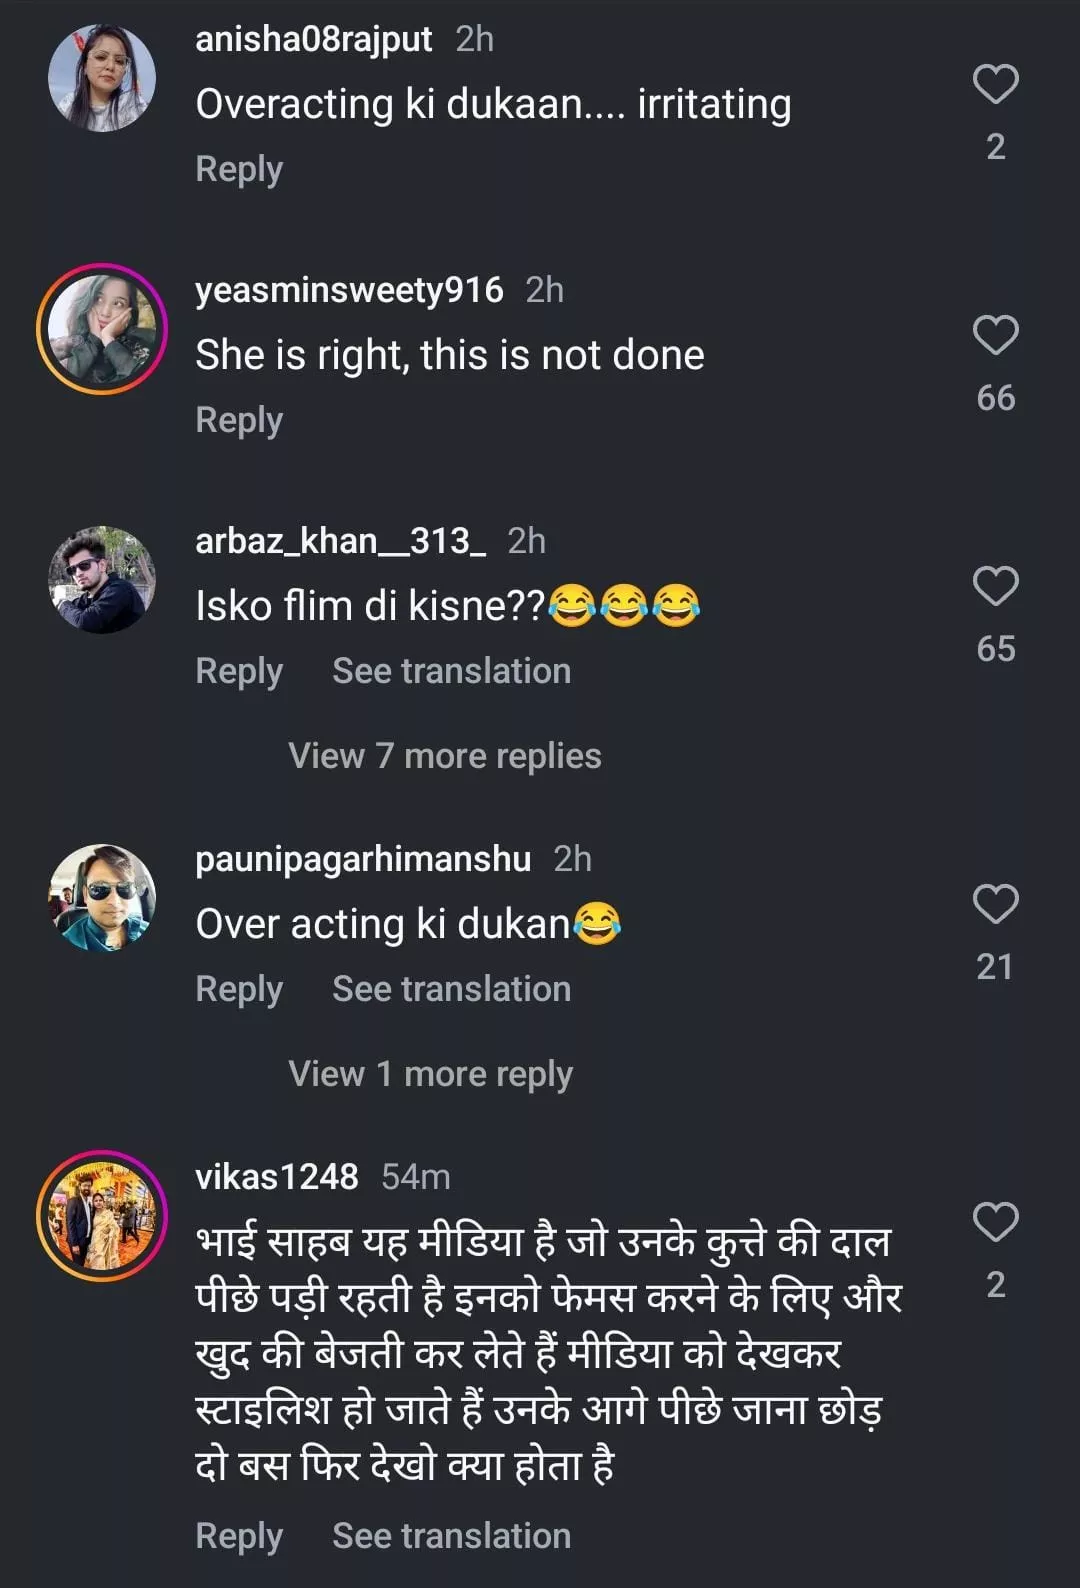
Task: Open the vikas1248 username link
Action: pos(276,1177)
